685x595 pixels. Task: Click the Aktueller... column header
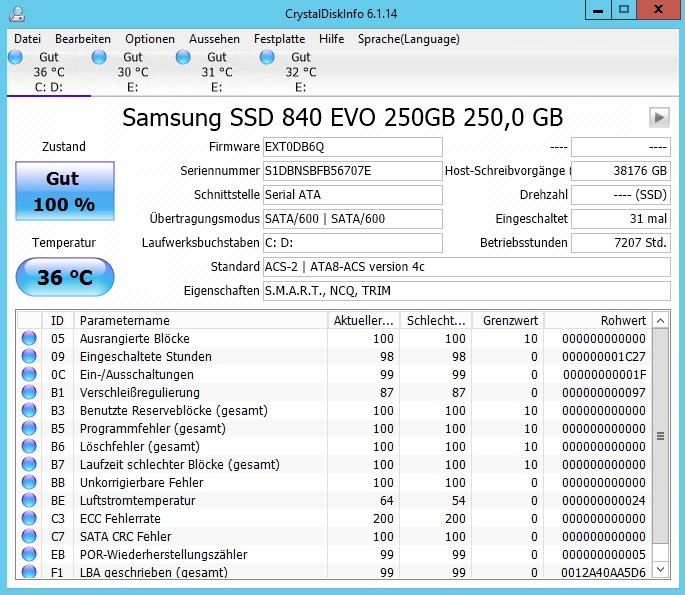point(363,321)
